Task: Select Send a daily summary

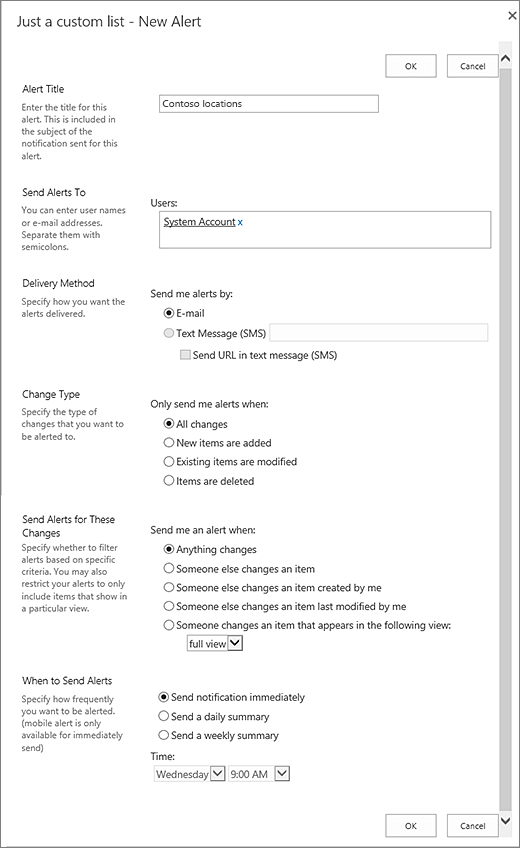Action: click(x=163, y=716)
